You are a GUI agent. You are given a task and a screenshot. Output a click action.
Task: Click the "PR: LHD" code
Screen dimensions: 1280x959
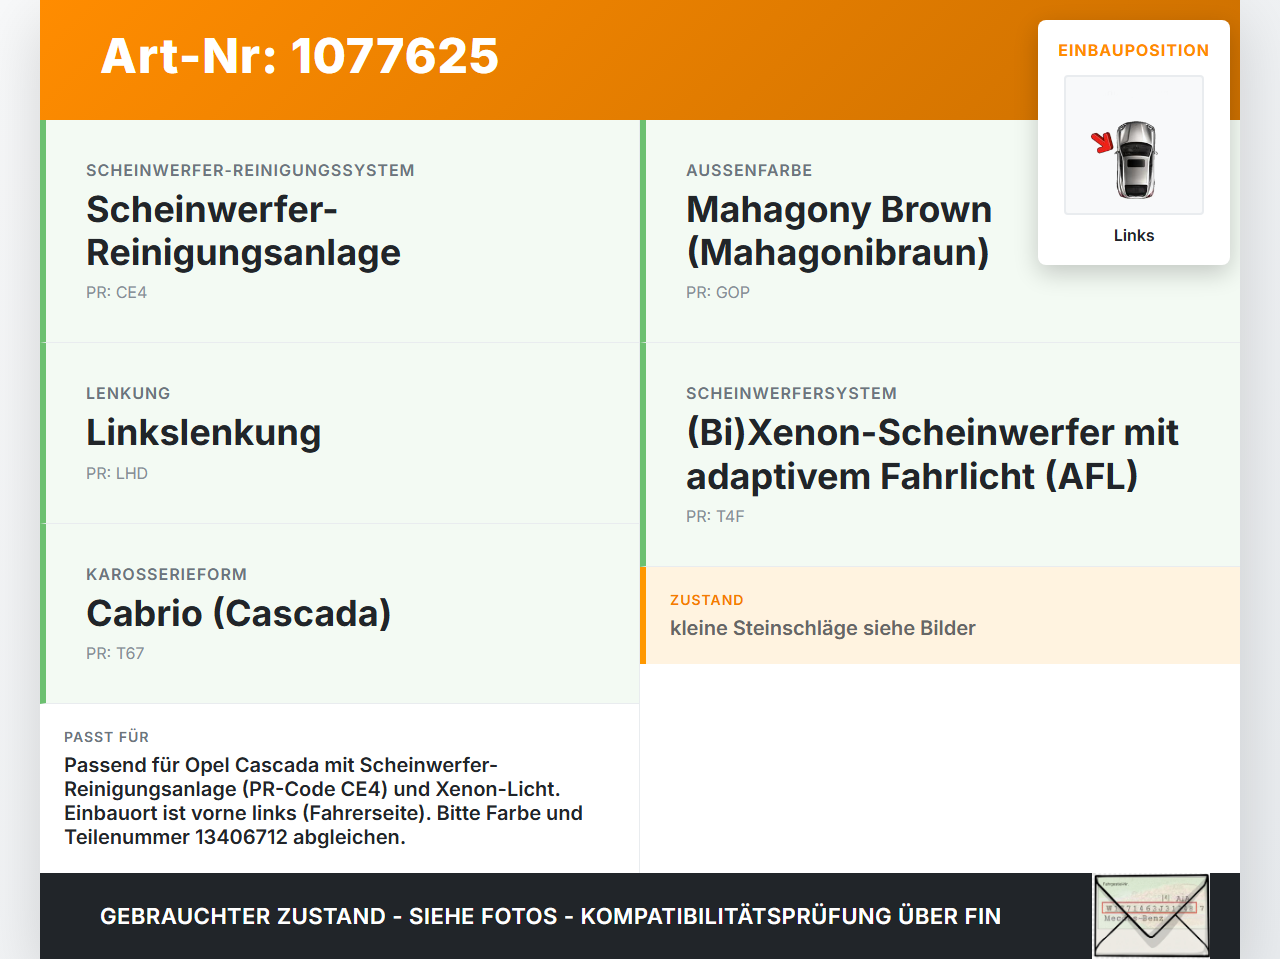[x=117, y=473]
